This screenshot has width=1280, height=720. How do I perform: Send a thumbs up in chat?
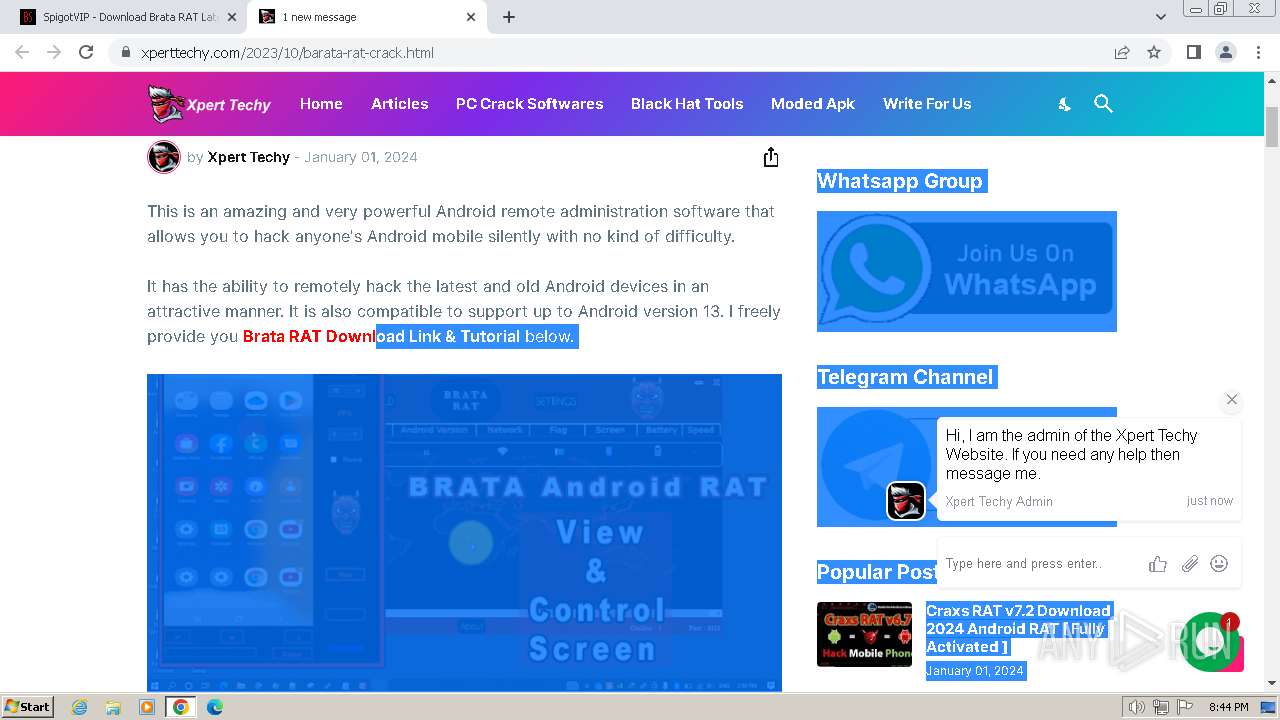tap(1158, 564)
